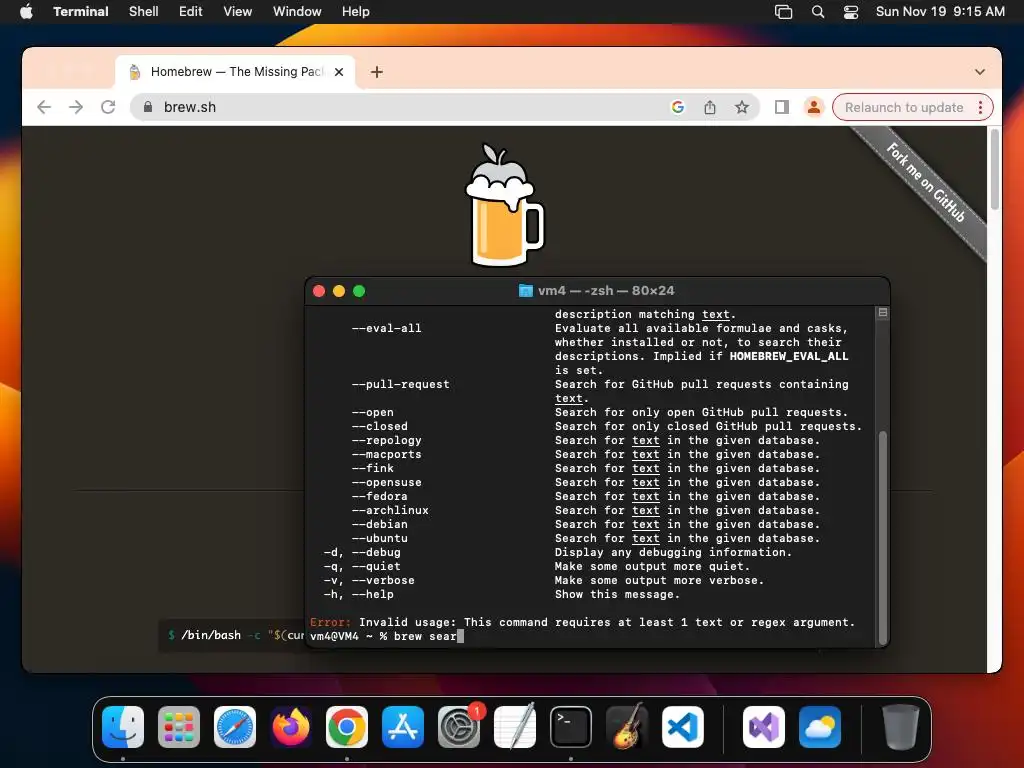
Task: Click the --macports option text
Action: [x=387, y=455]
